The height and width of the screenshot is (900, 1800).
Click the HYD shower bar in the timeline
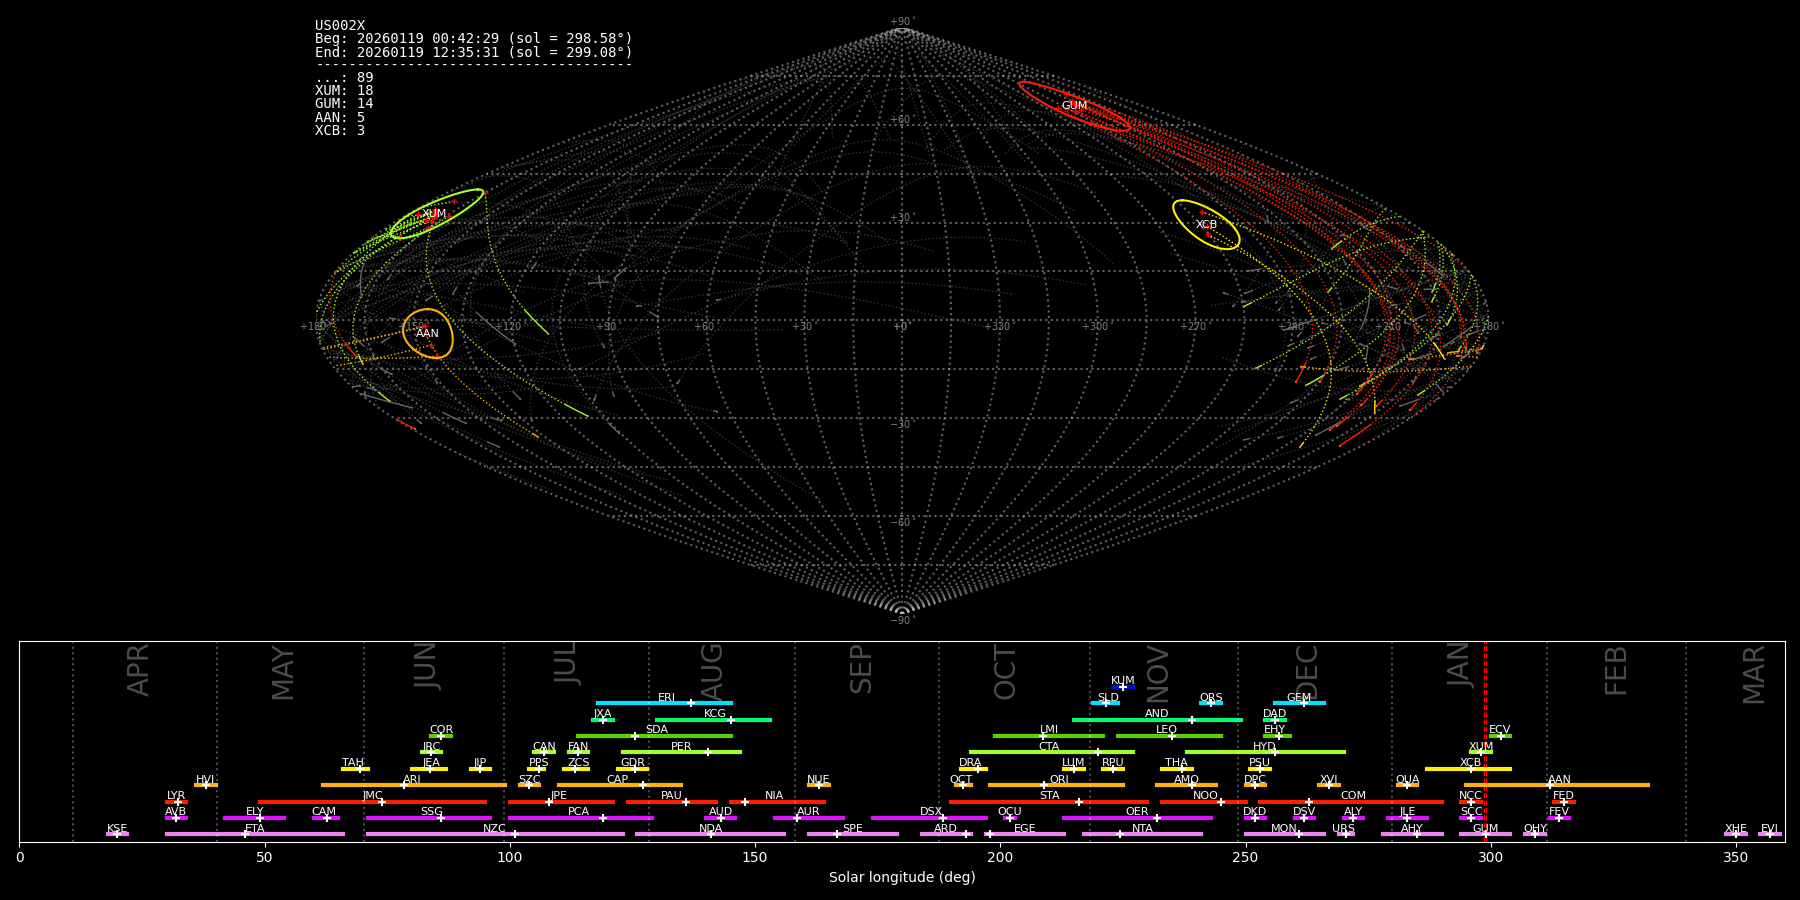click(x=1265, y=752)
